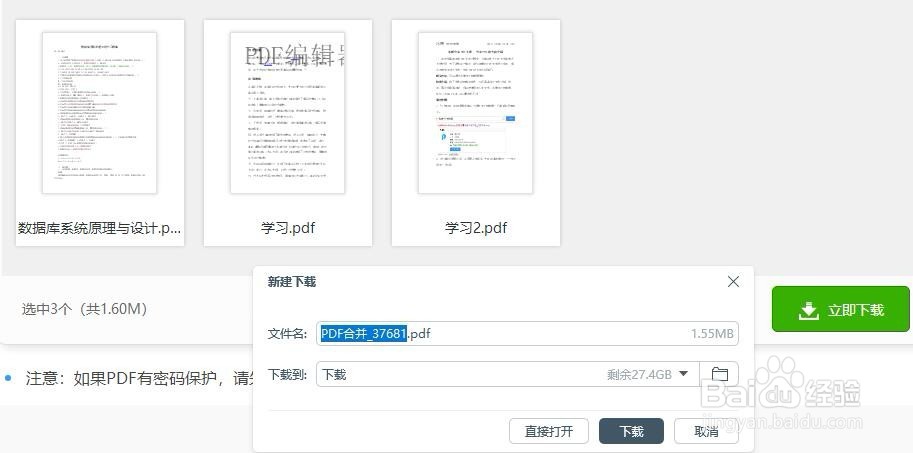Click the 新建下载 dialog title
This screenshot has width=913, height=453.
pos(292,282)
